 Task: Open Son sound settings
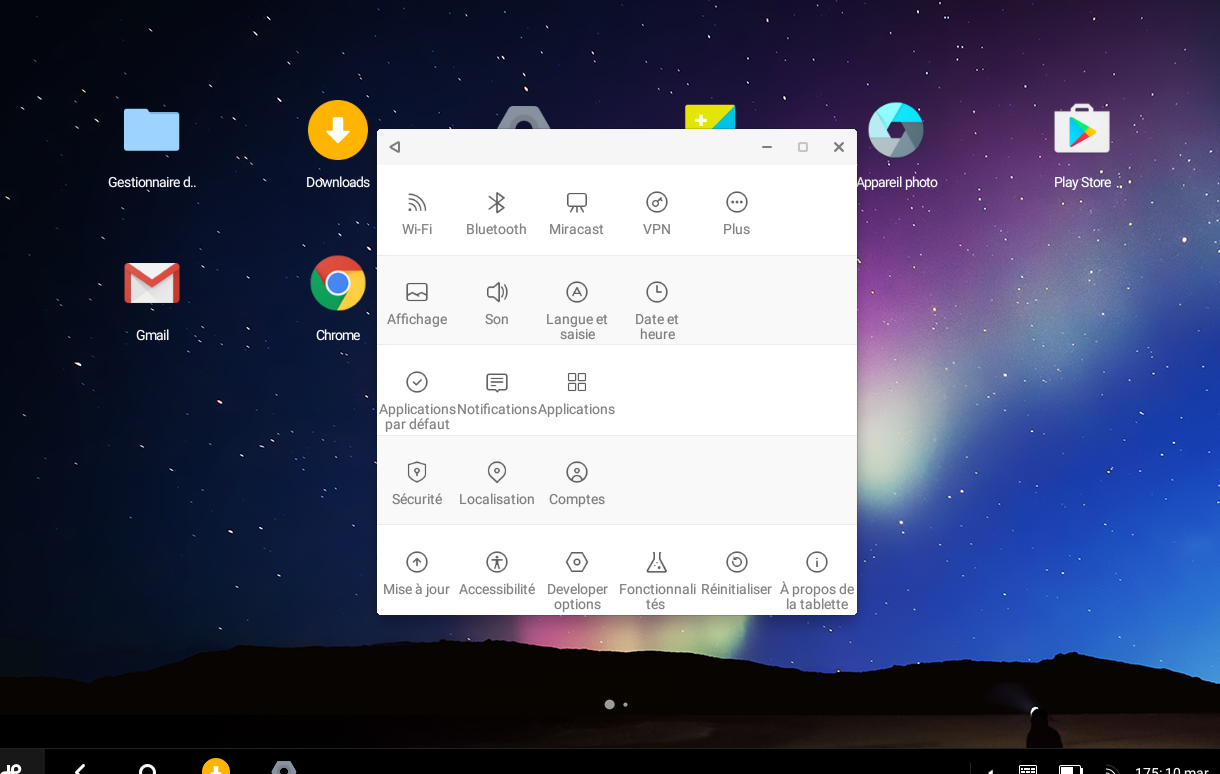click(496, 303)
